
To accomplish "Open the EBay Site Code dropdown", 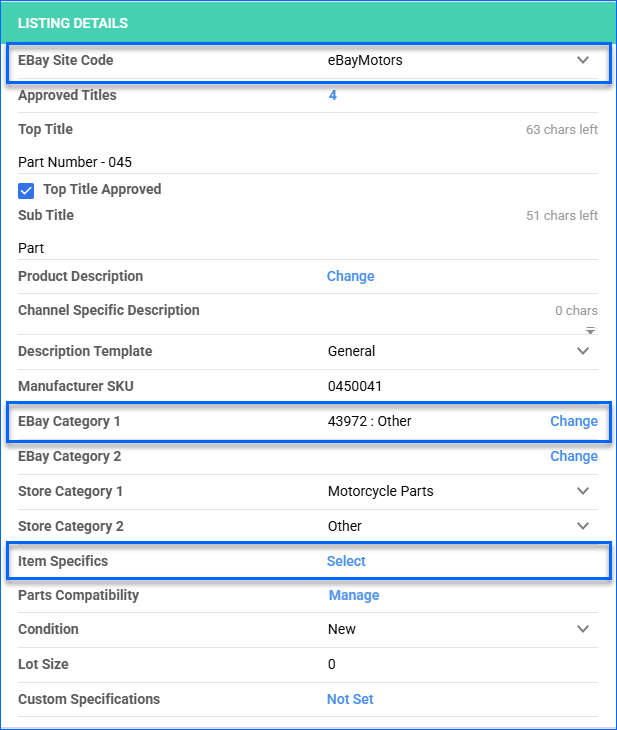I will point(583,60).
